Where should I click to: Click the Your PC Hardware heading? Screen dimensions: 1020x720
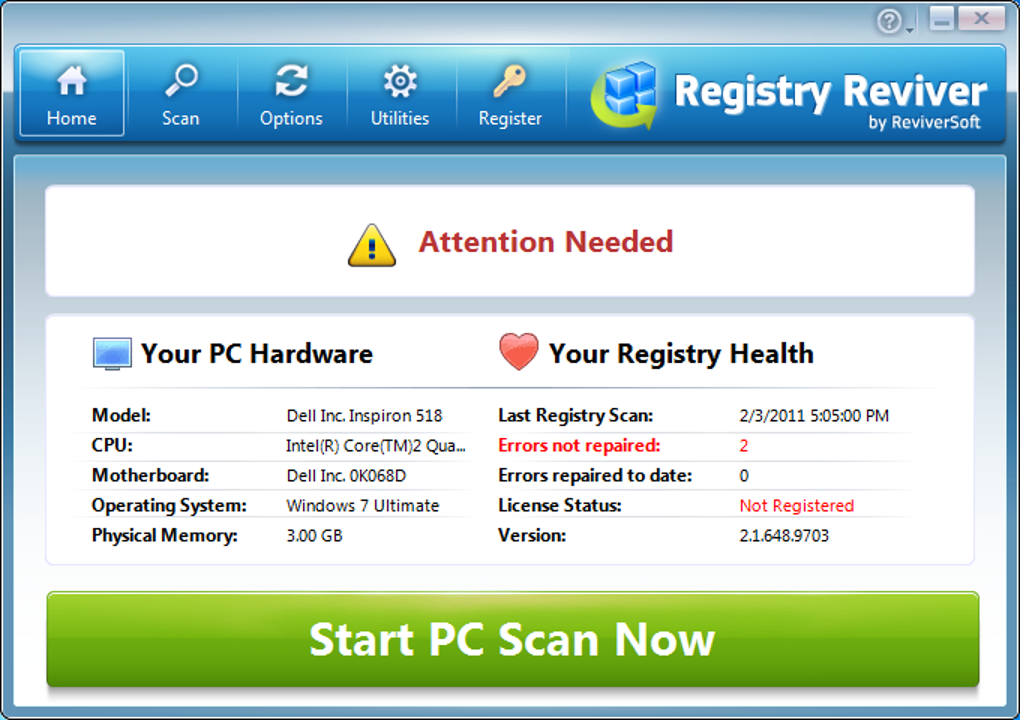[x=257, y=354]
